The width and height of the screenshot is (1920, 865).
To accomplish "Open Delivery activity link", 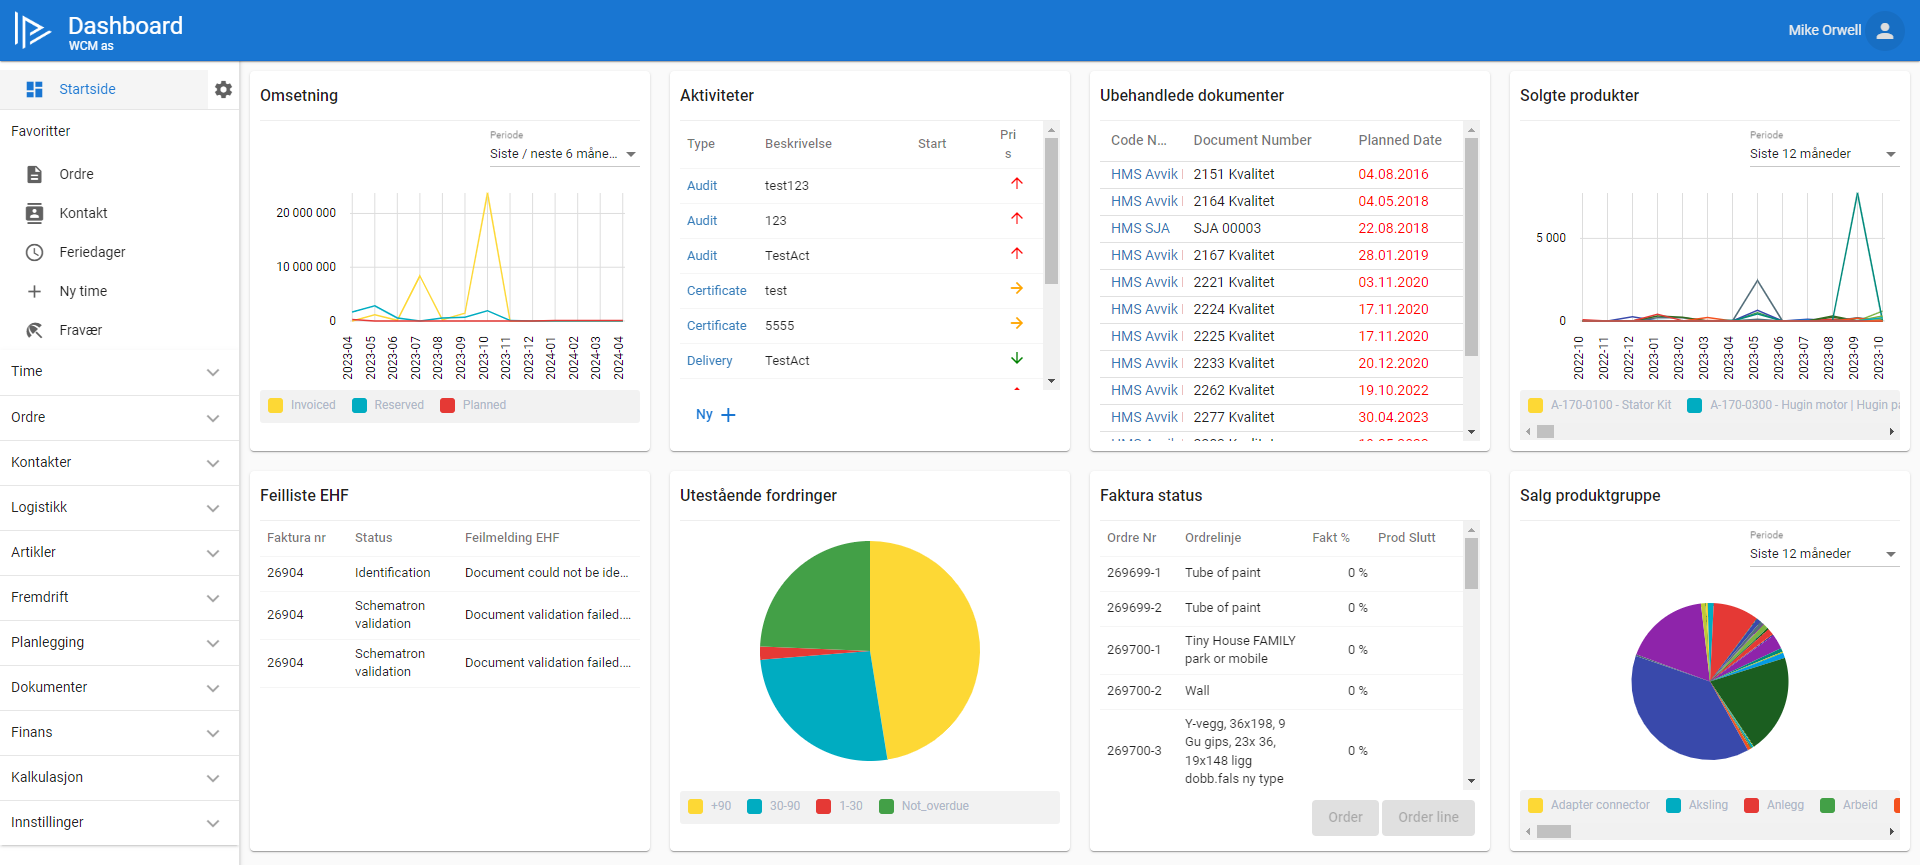I will (709, 361).
